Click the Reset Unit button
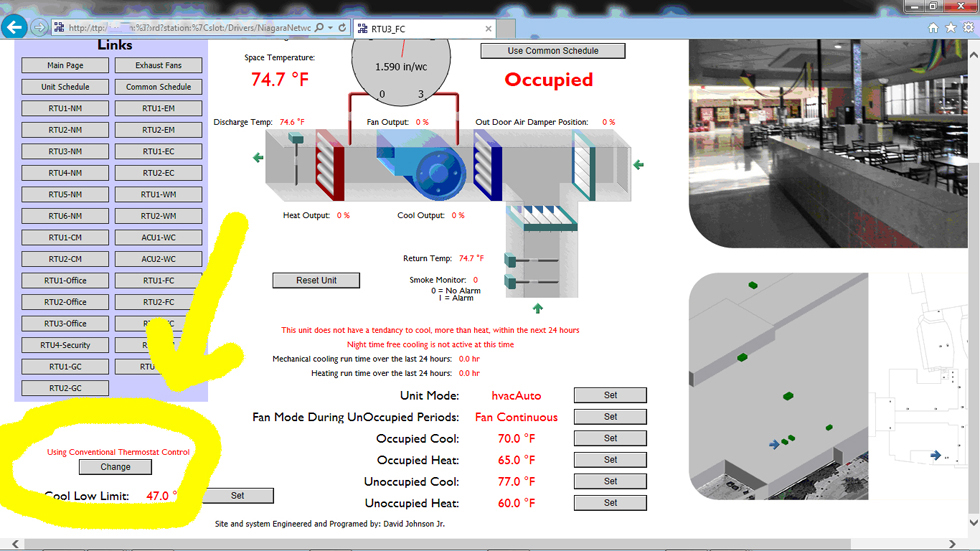 click(316, 280)
